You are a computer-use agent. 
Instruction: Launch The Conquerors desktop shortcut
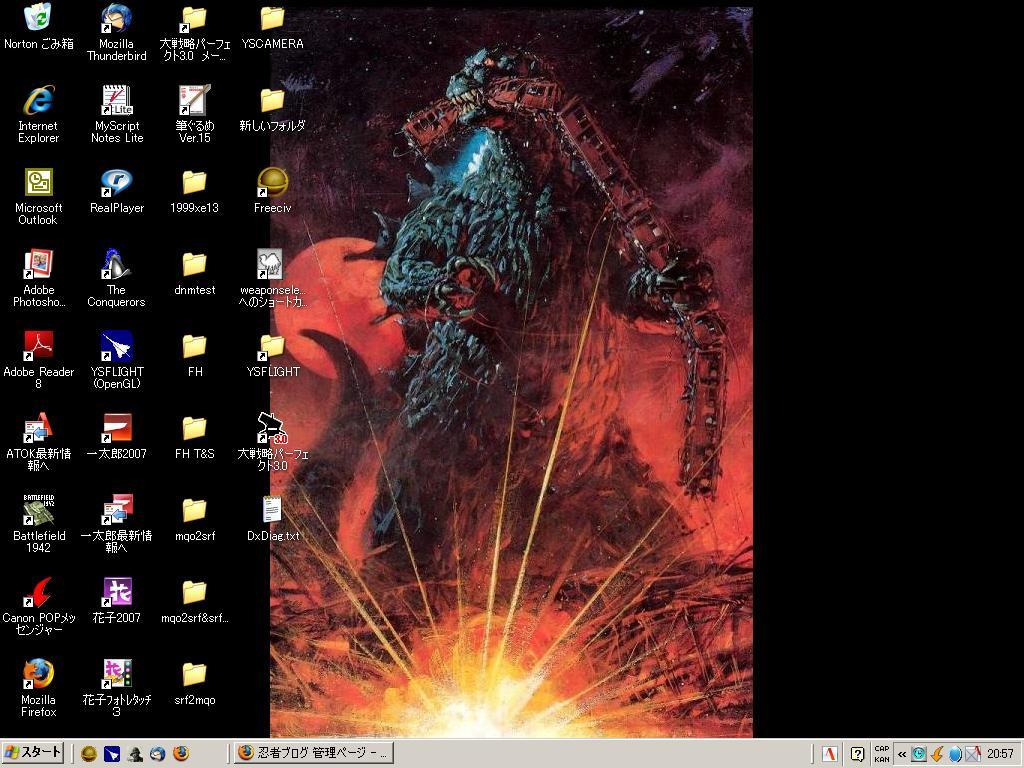click(x=116, y=279)
